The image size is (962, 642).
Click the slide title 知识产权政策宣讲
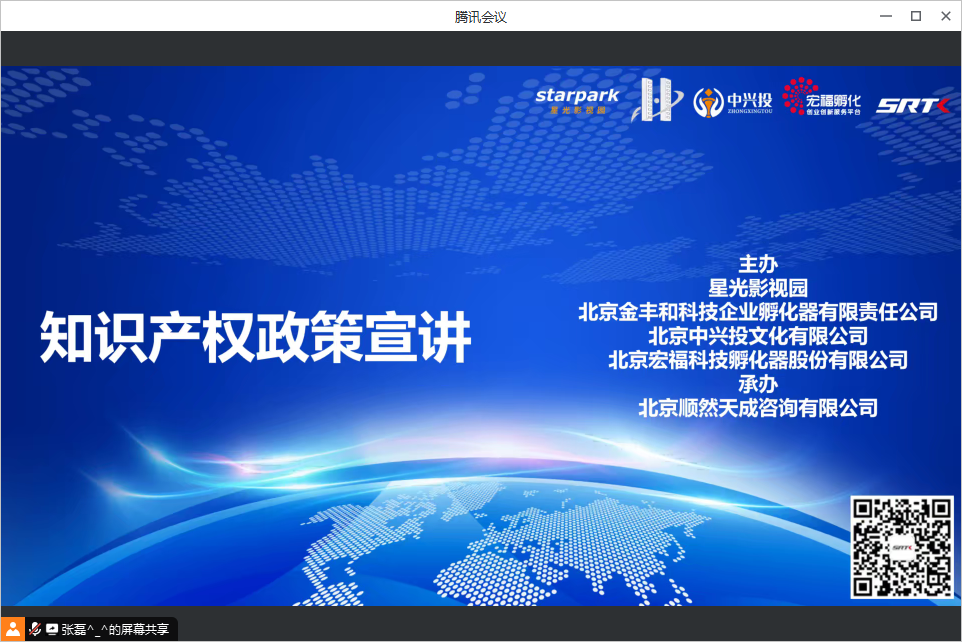coord(256,337)
